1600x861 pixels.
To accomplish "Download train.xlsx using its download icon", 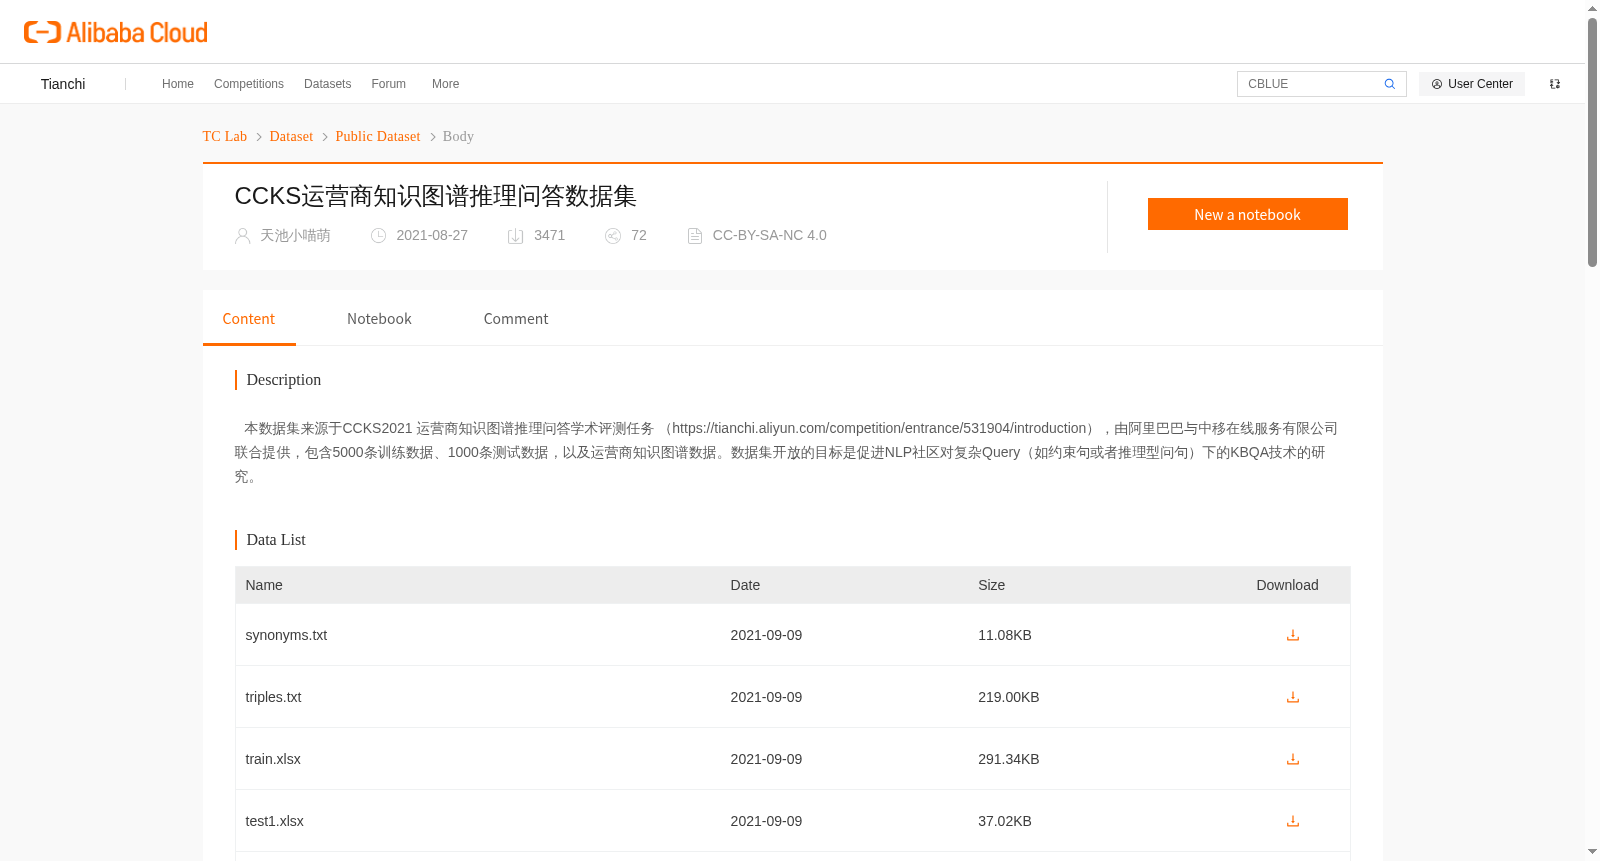I will [1293, 759].
